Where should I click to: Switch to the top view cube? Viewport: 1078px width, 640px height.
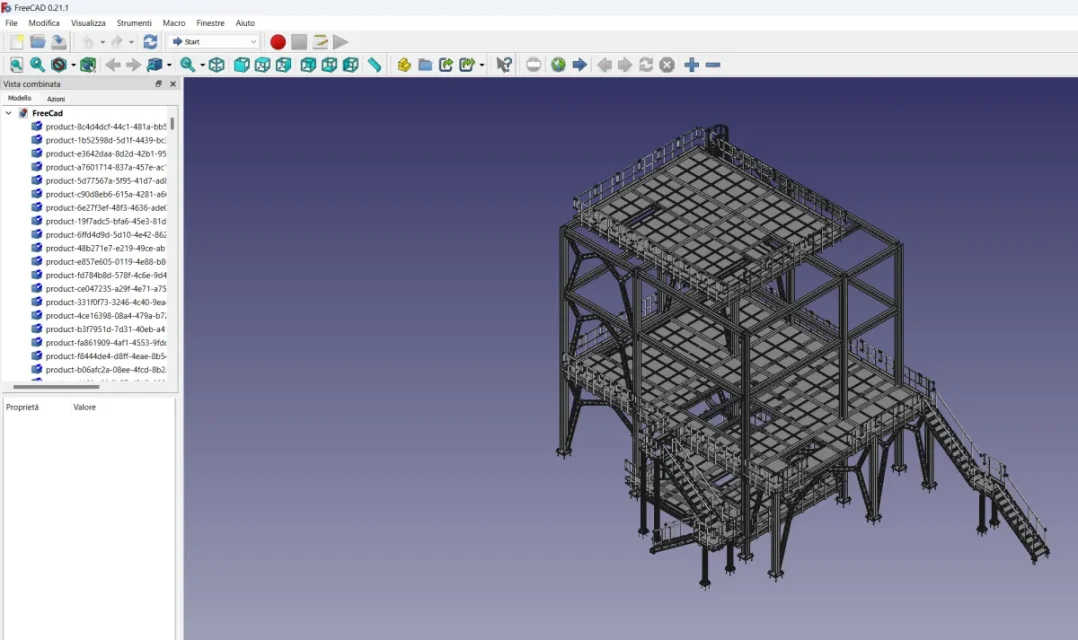tap(262, 65)
